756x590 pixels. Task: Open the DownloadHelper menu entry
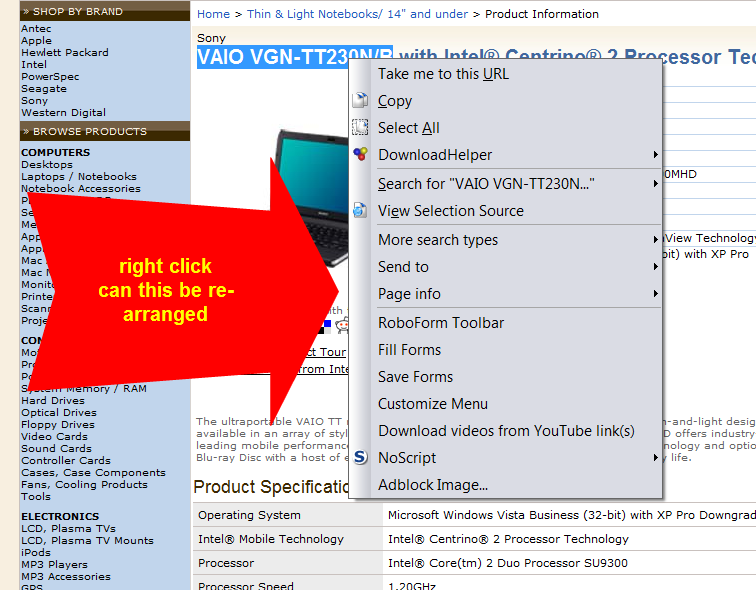coord(505,155)
